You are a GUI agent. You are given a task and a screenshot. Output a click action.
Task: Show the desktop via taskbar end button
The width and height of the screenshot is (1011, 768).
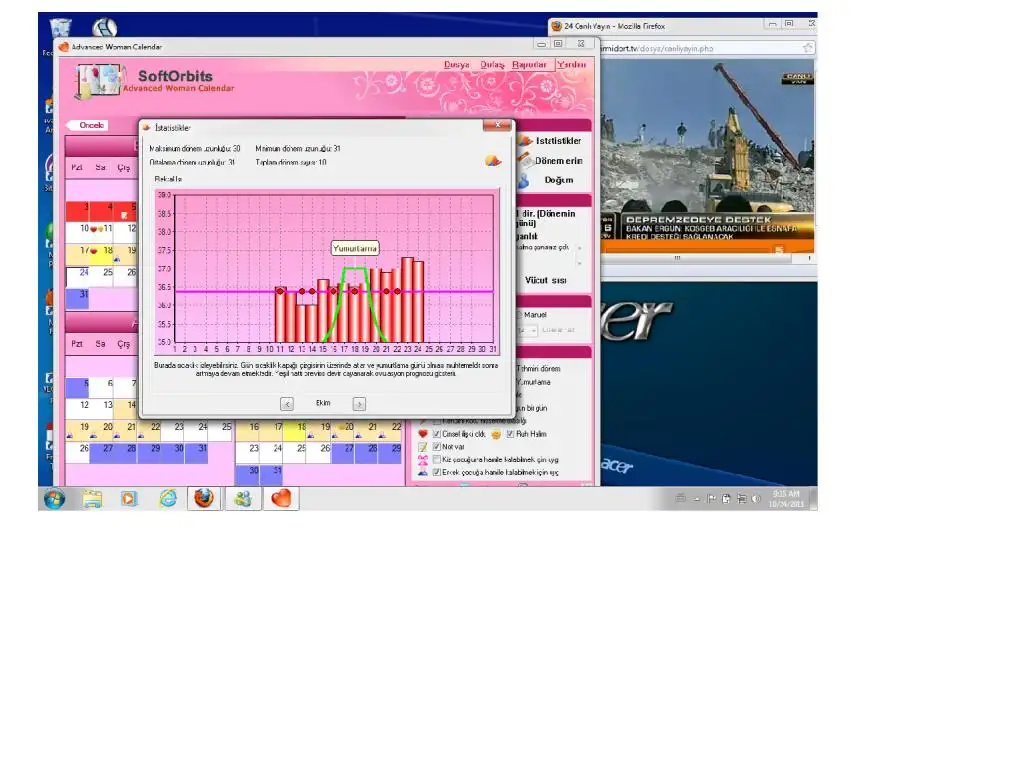click(814, 498)
